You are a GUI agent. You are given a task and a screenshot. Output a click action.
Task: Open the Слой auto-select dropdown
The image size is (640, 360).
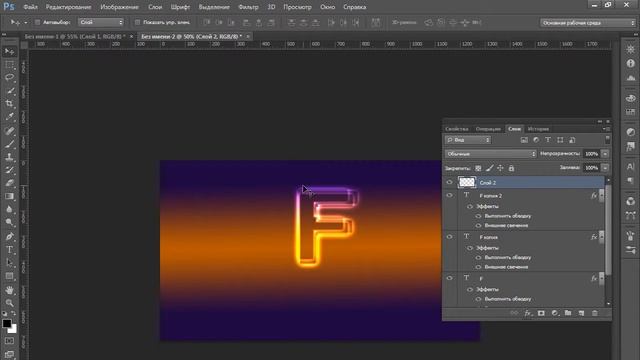tap(101, 22)
